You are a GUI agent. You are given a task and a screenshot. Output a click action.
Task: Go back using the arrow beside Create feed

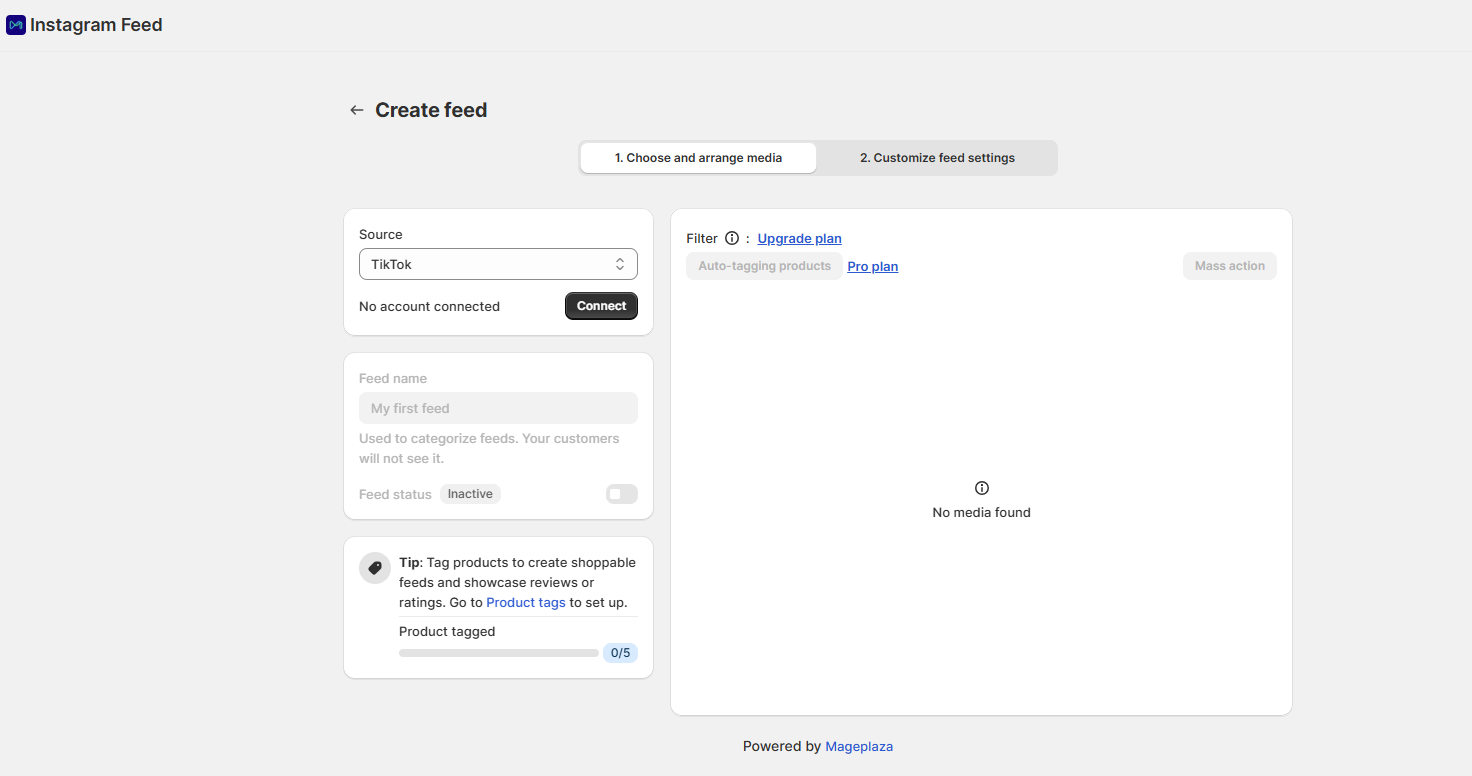pos(356,110)
